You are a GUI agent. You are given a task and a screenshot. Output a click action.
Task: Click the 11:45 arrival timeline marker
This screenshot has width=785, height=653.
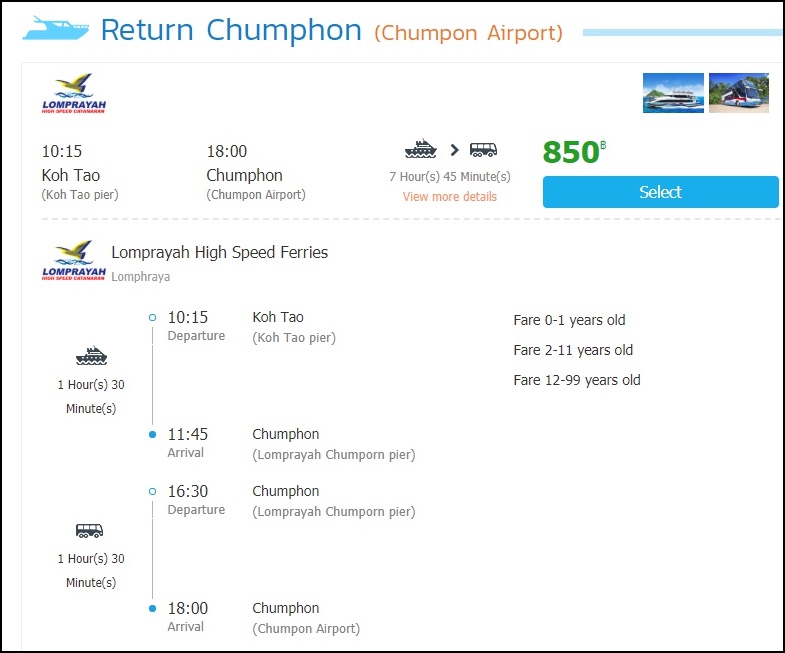[x=152, y=435]
